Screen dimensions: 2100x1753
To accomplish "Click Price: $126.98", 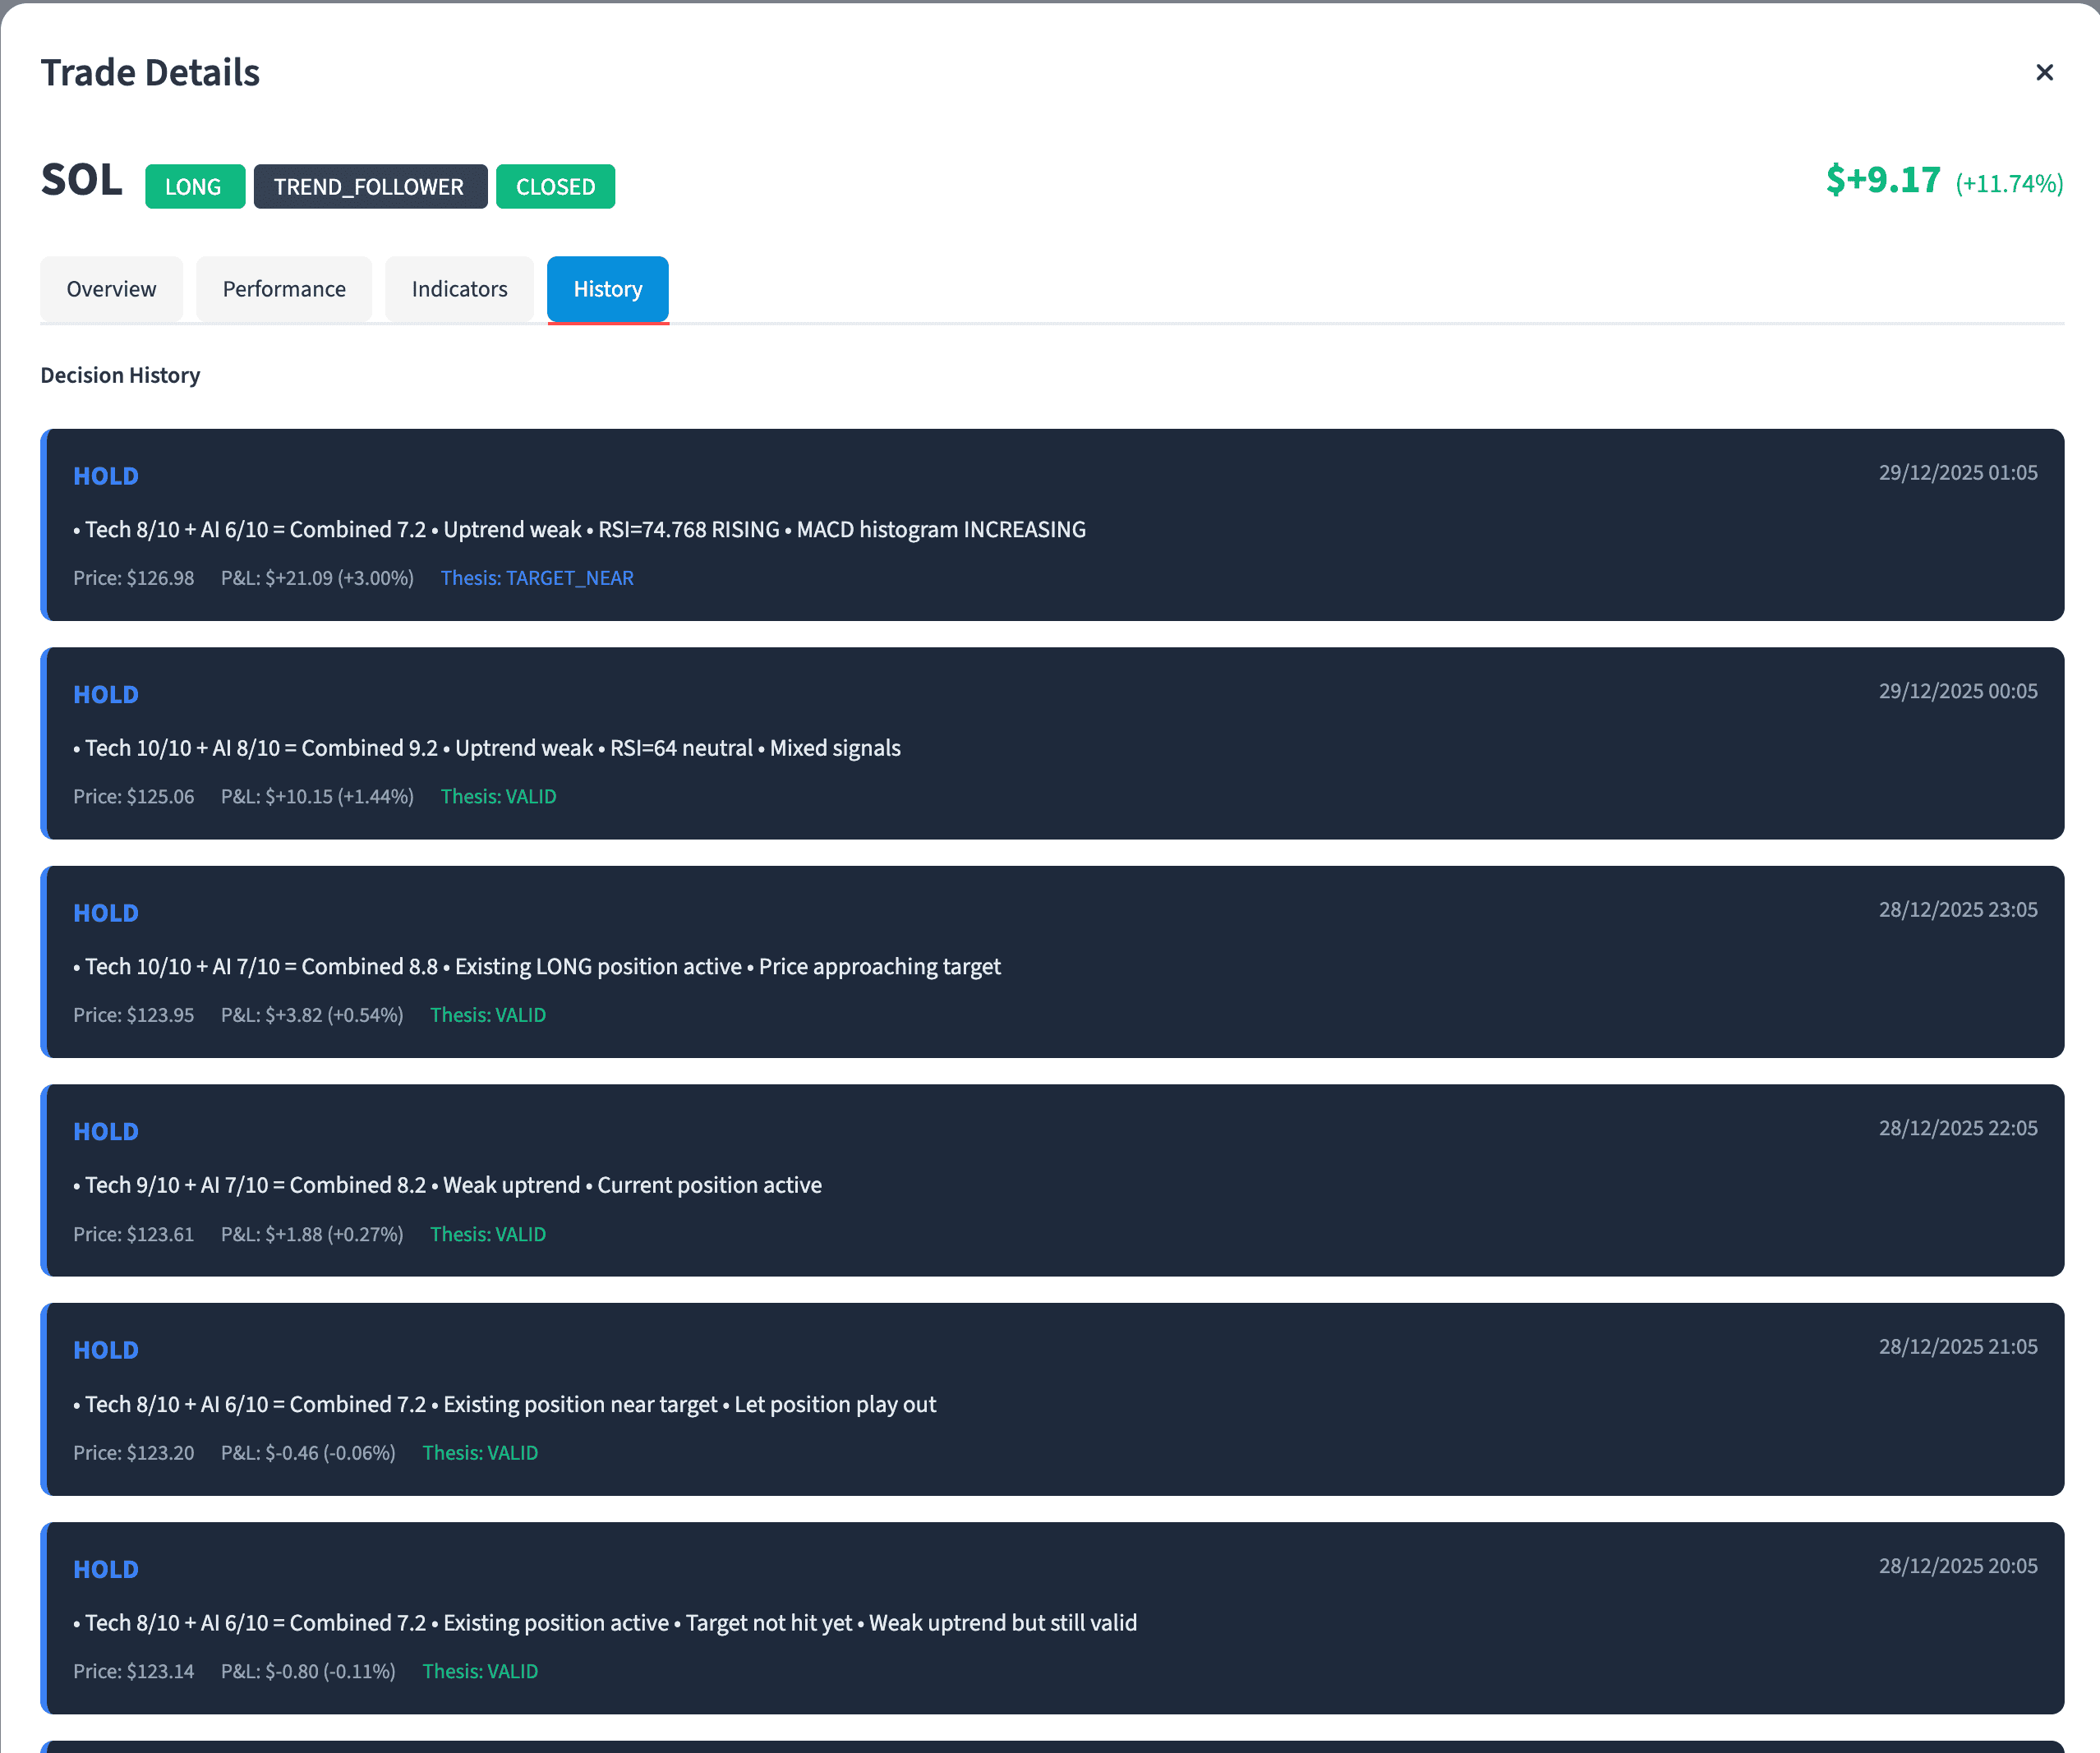I will 133,579.
